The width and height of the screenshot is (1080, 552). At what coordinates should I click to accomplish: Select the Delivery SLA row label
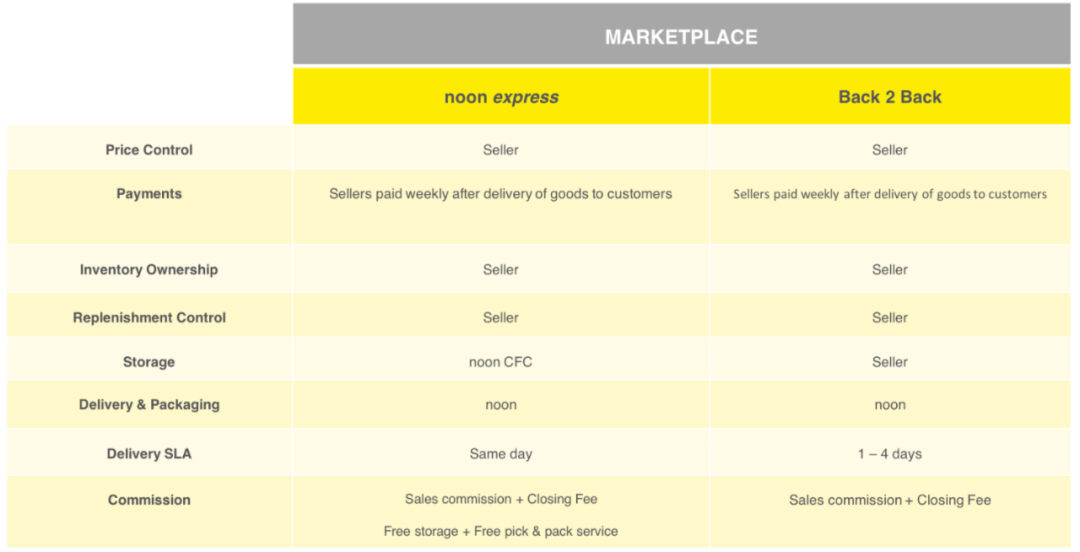click(149, 454)
